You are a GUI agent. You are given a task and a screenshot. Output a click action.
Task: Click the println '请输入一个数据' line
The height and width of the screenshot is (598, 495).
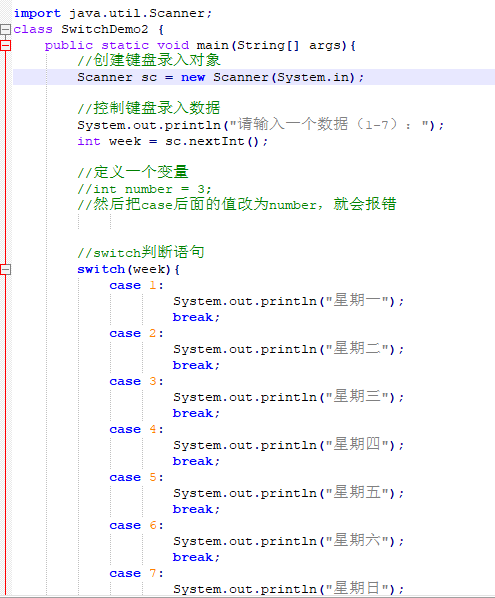pos(260,125)
